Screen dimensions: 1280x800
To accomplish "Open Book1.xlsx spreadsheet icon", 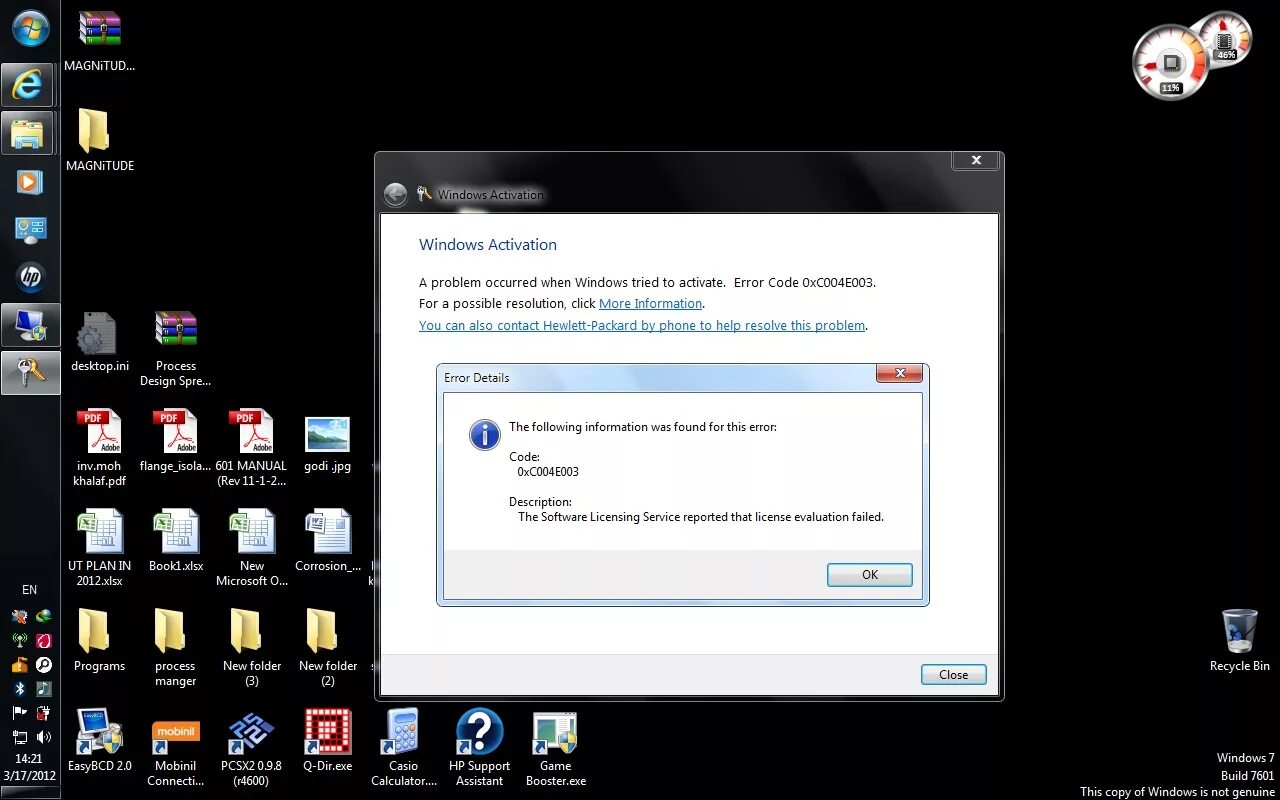I will coord(176,541).
